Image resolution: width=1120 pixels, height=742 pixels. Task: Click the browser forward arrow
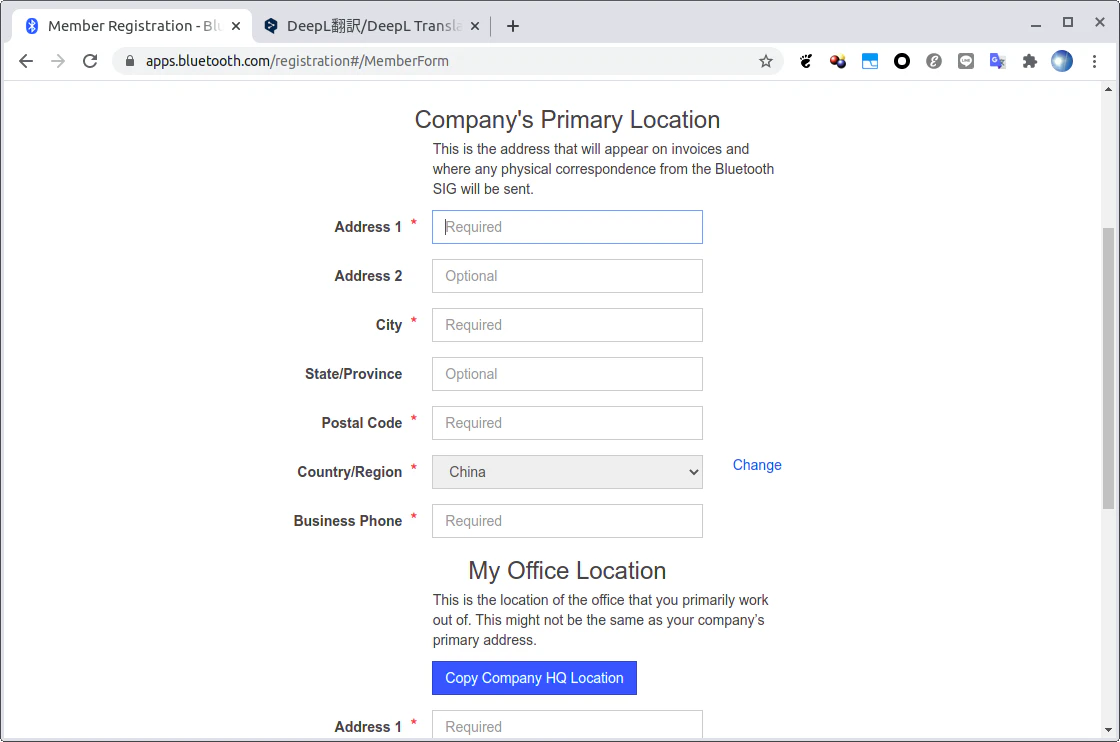pos(58,61)
